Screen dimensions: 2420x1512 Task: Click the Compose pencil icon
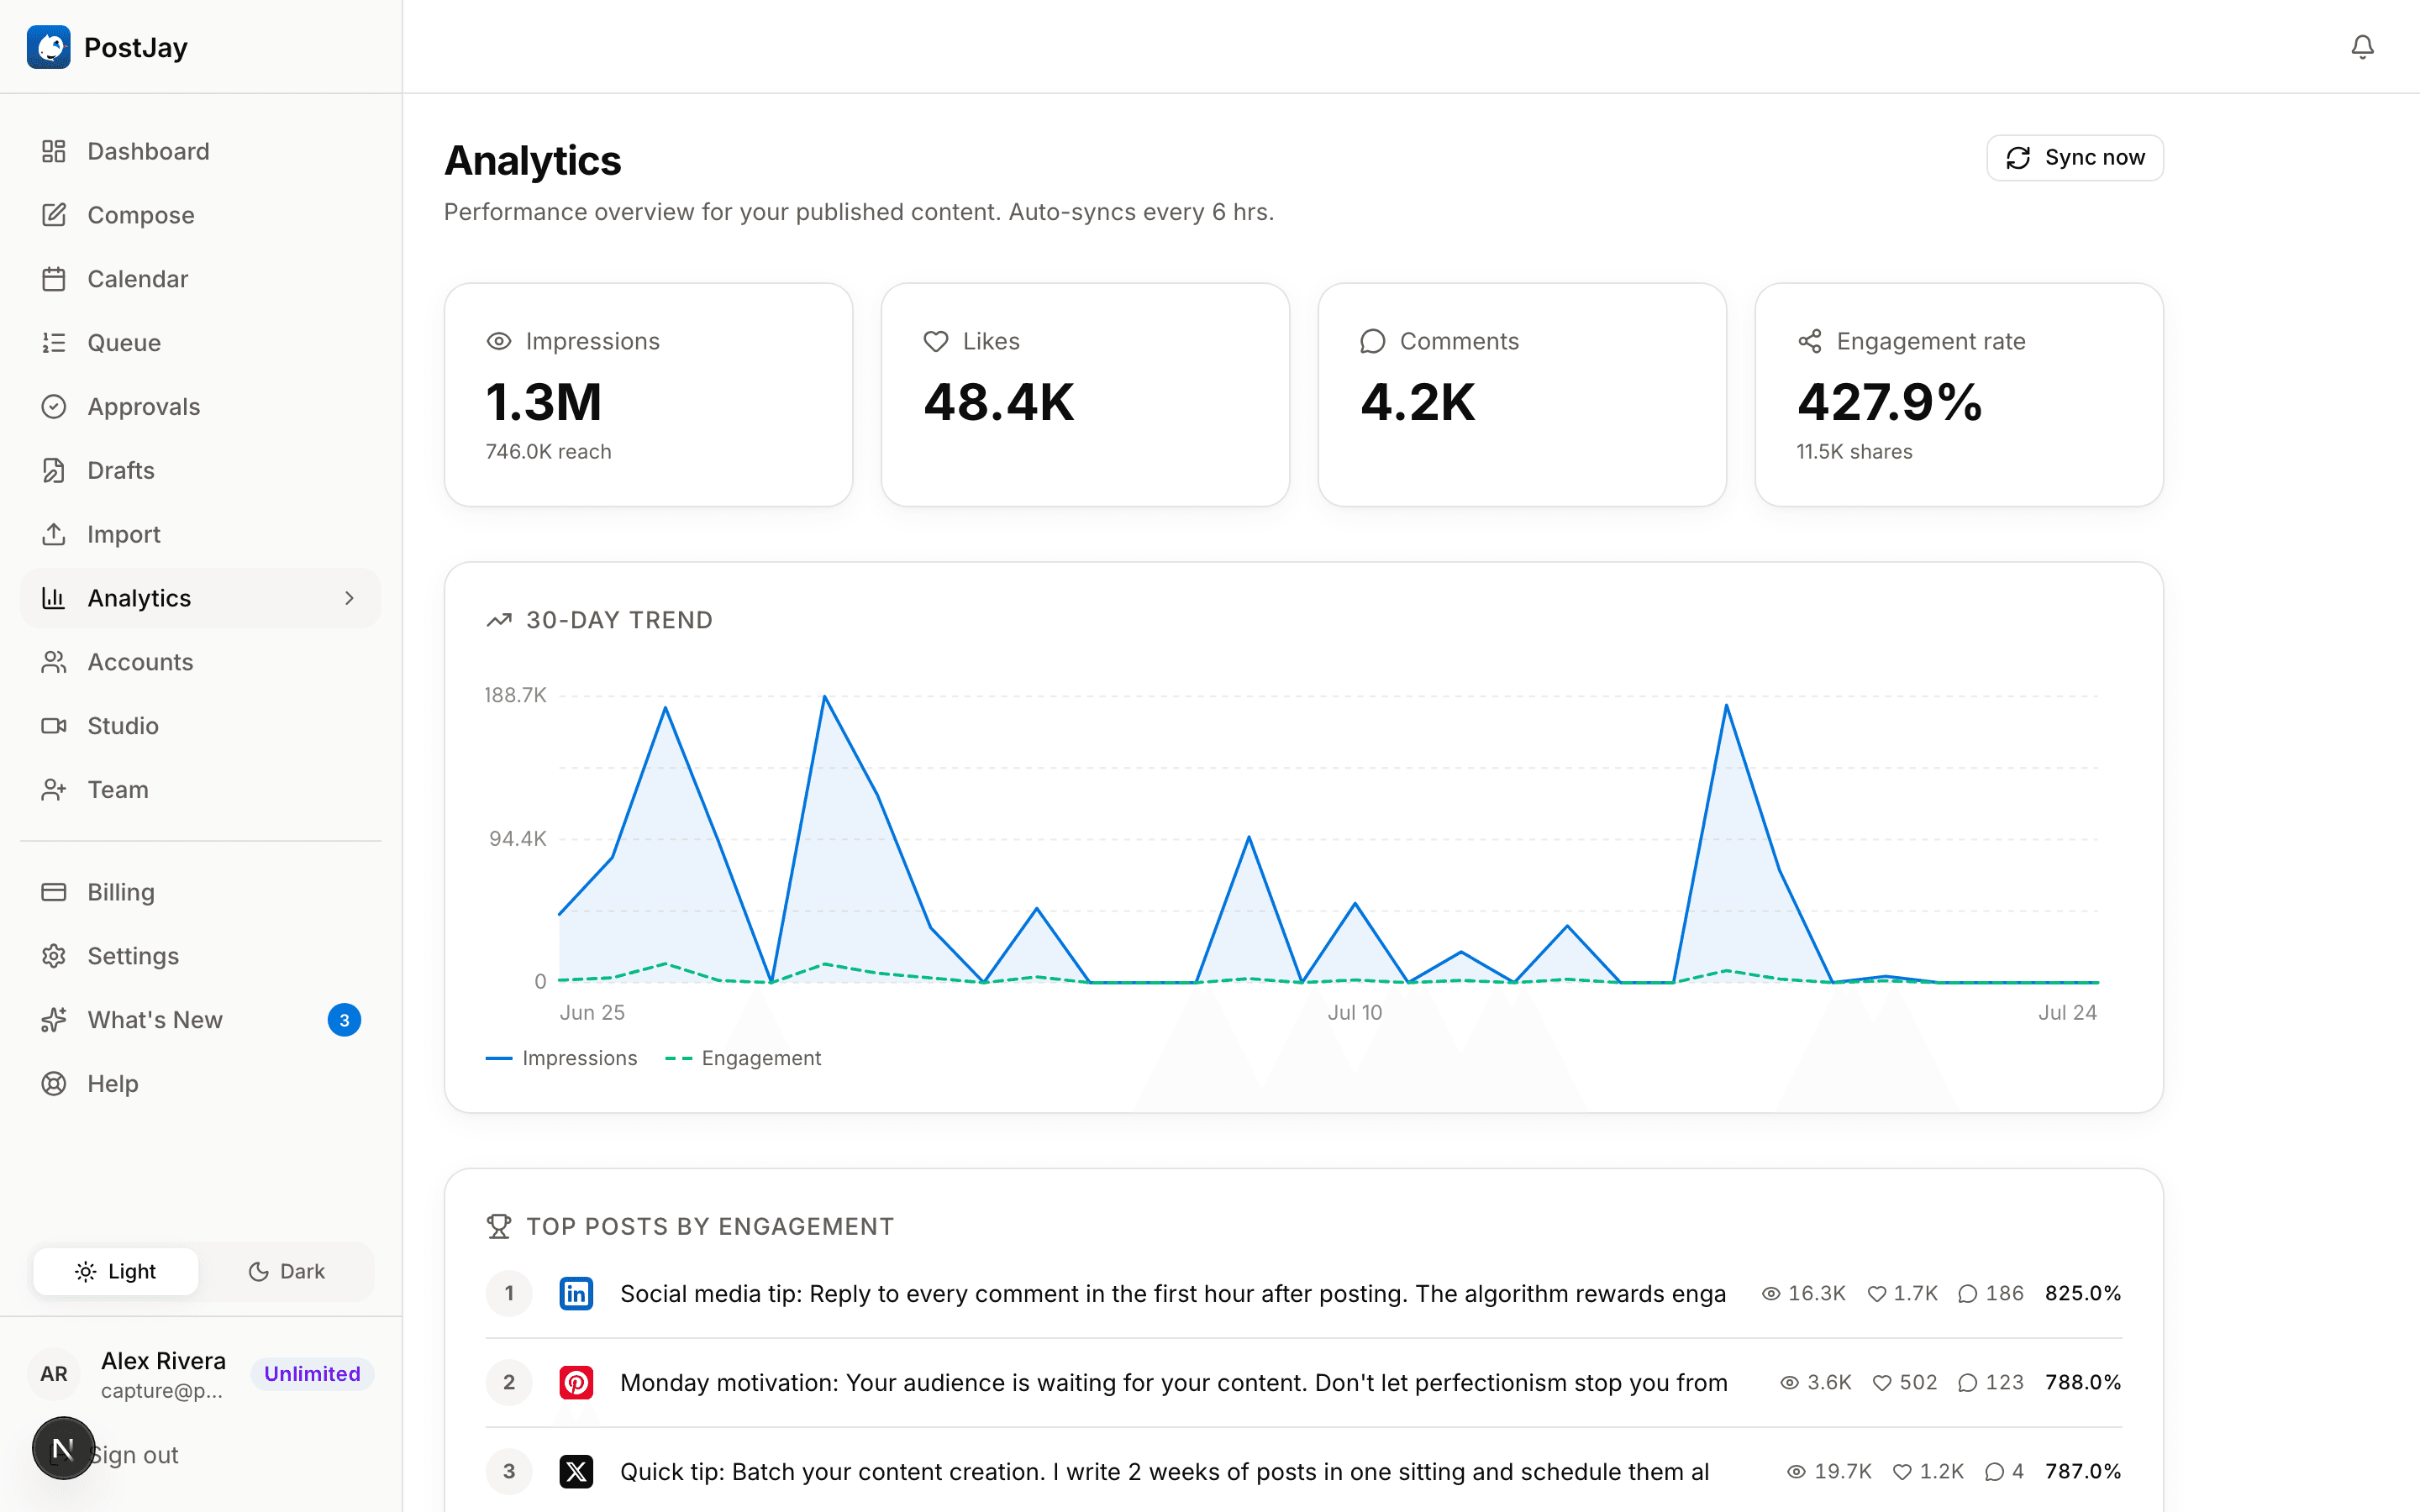(54, 215)
